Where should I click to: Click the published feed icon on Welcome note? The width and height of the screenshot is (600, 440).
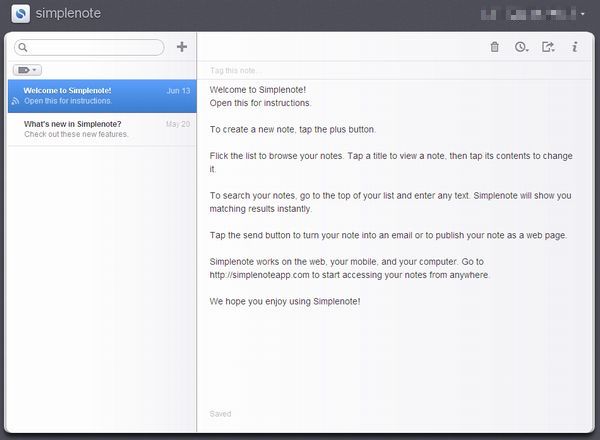point(15,101)
